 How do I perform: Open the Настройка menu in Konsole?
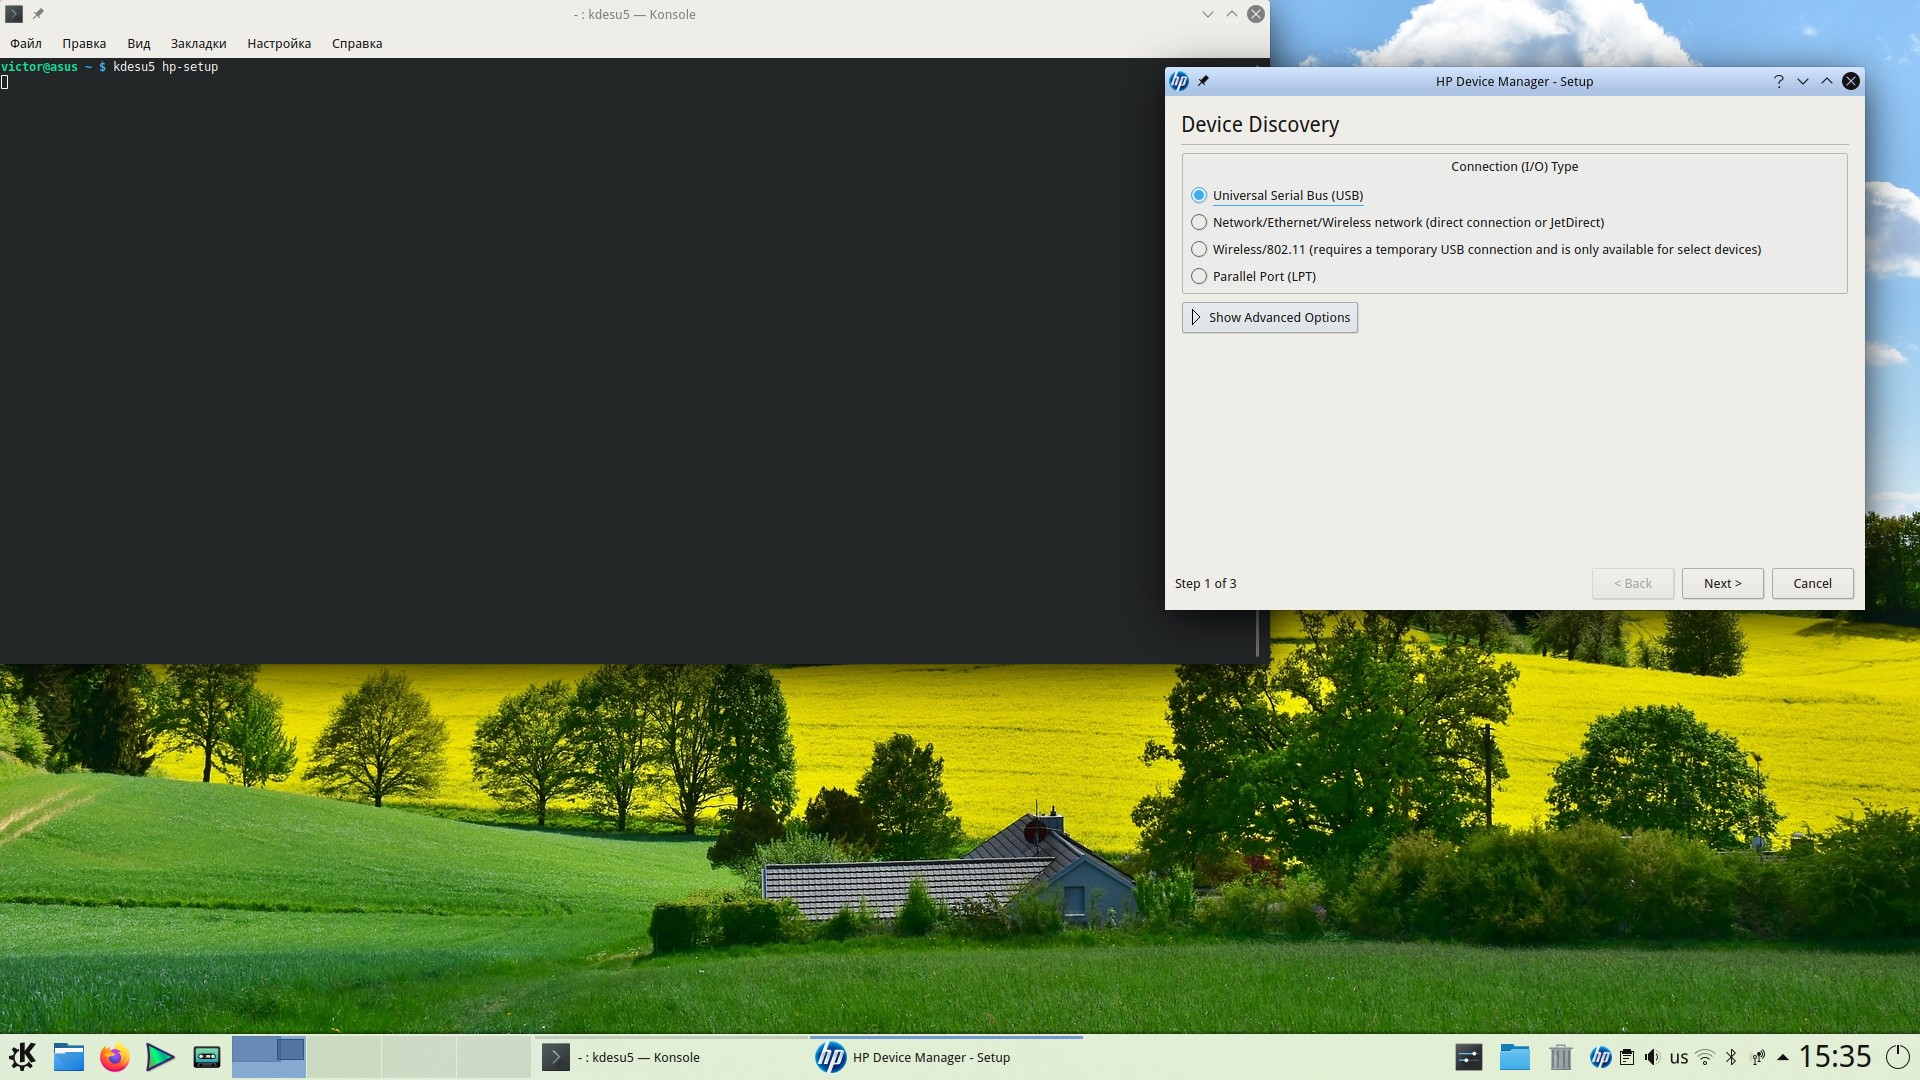pyautogui.click(x=279, y=43)
